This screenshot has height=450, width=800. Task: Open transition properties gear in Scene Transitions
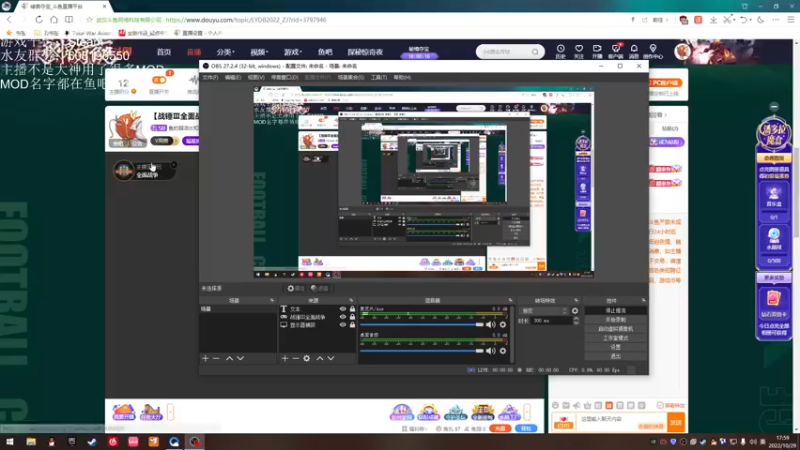[x=575, y=311]
